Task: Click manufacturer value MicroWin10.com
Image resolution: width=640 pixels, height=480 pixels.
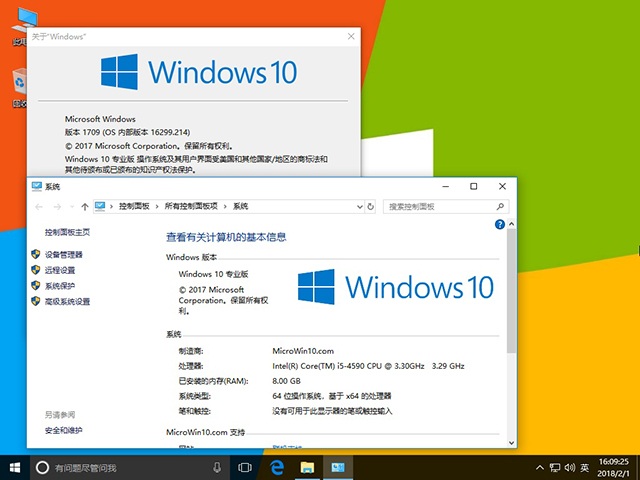Action: point(303,351)
